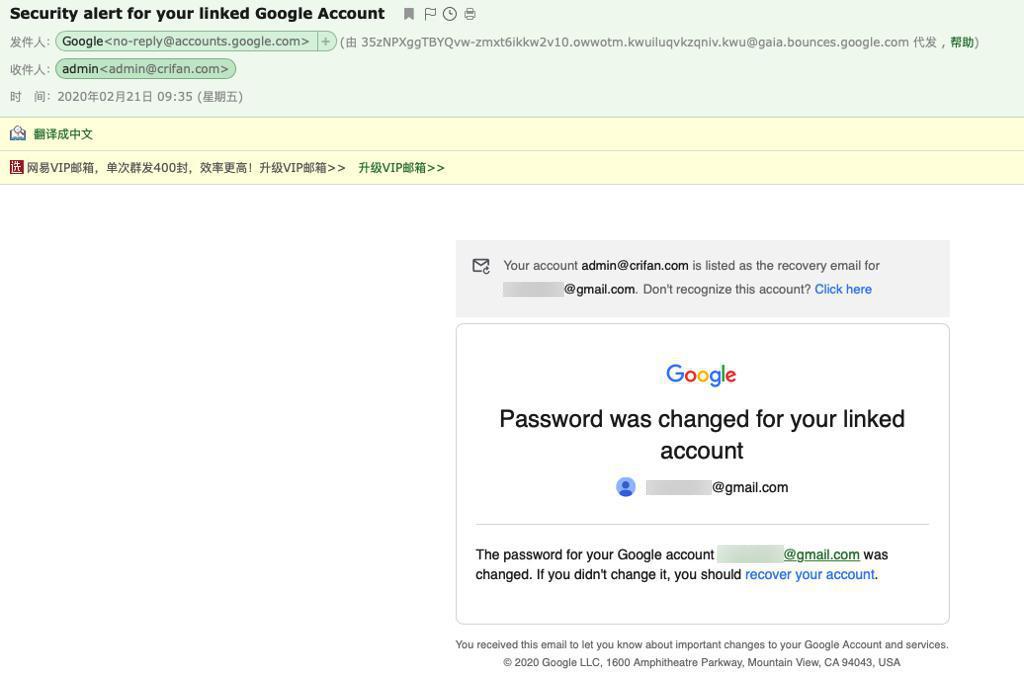Open the 帮助 help link
The image size is (1024, 676).
click(961, 42)
